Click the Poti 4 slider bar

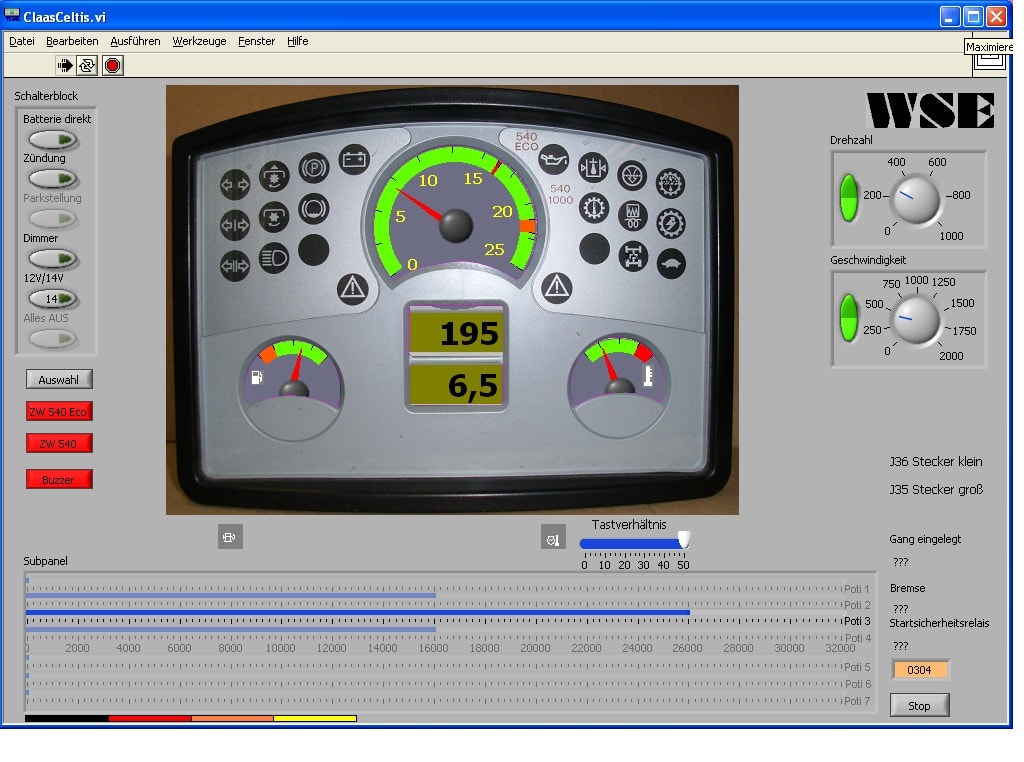[x=231, y=629]
